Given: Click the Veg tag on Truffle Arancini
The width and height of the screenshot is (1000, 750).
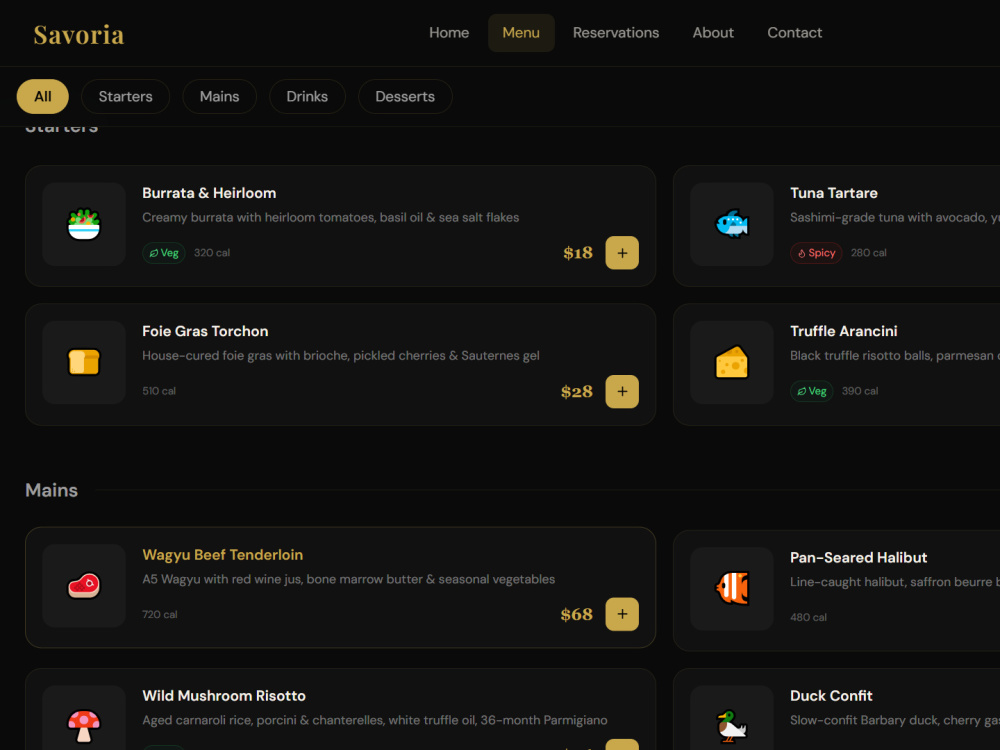Looking at the screenshot, I should (811, 391).
